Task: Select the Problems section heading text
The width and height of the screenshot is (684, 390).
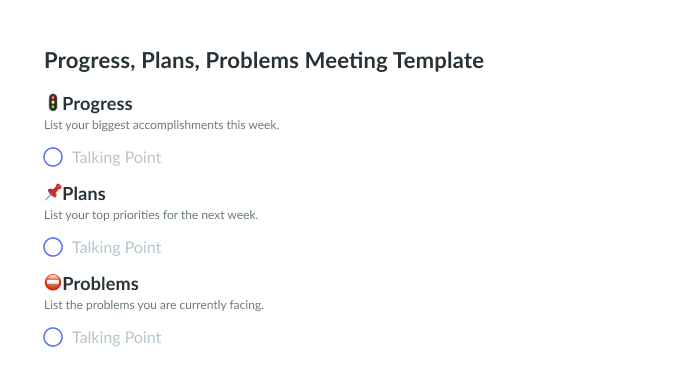Action: [100, 284]
